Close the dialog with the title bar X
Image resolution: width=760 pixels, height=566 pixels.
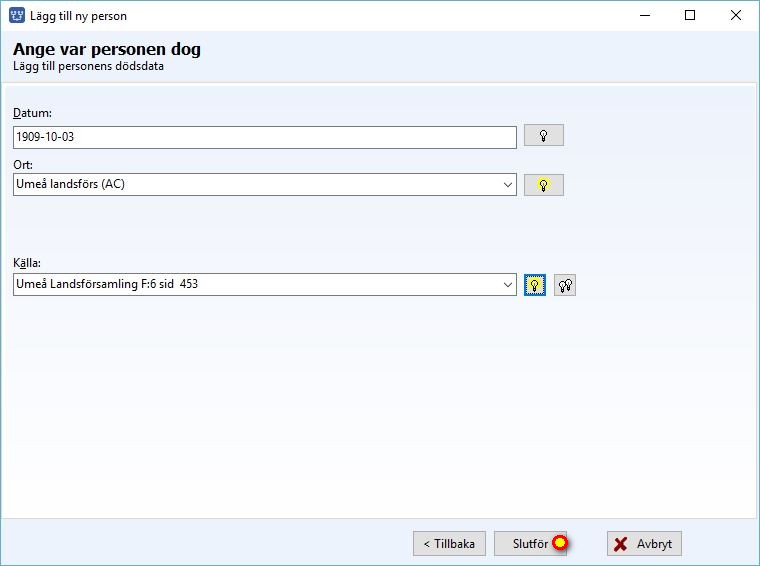[x=735, y=16]
